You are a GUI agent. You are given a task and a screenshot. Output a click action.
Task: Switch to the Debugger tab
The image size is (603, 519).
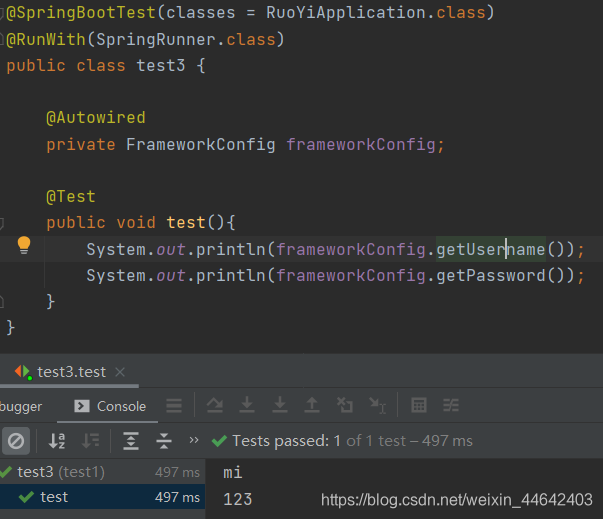point(21,406)
